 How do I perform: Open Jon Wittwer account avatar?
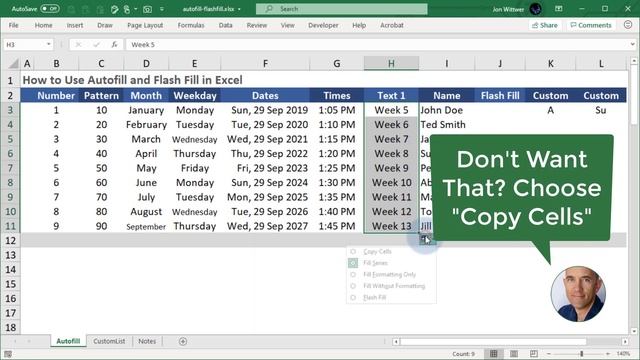coord(536,9)
